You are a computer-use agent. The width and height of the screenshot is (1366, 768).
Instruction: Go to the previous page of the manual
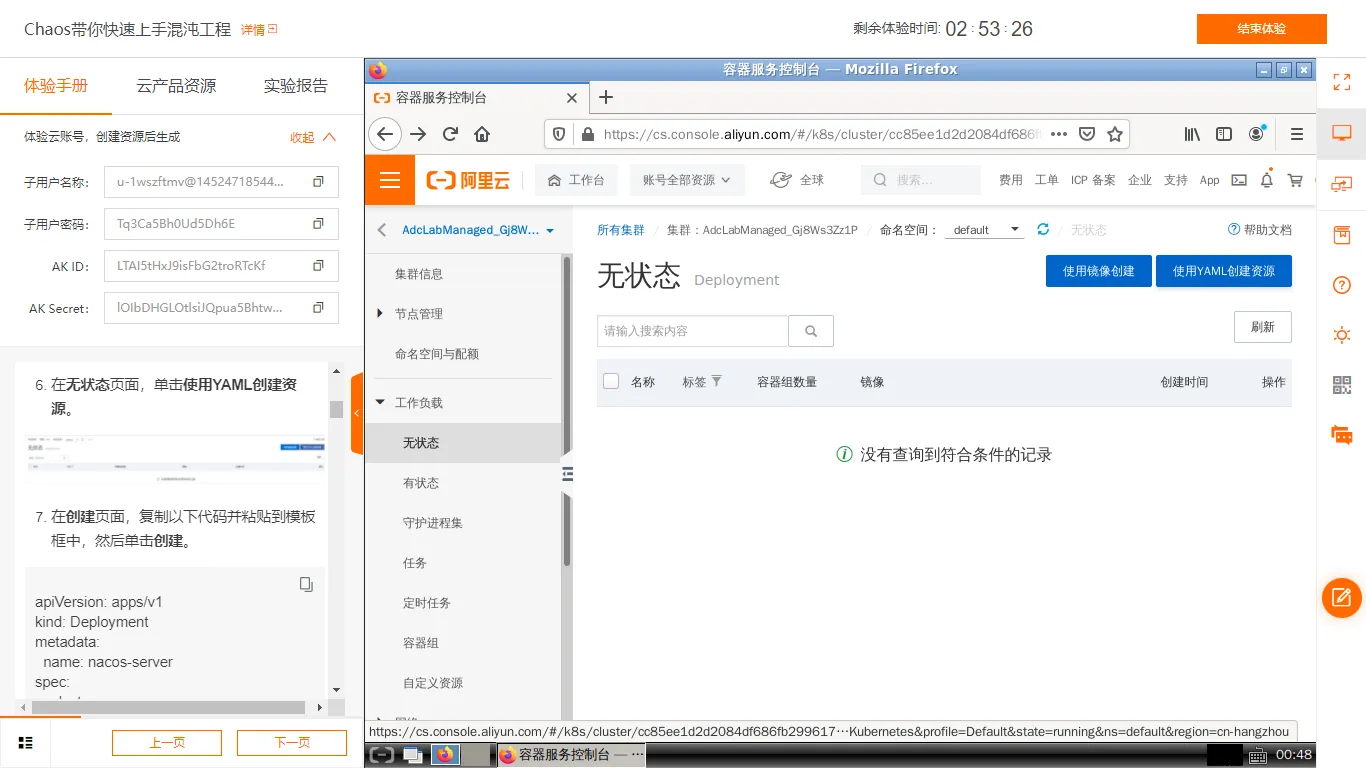pyautogui.click(x=167, y=743)
